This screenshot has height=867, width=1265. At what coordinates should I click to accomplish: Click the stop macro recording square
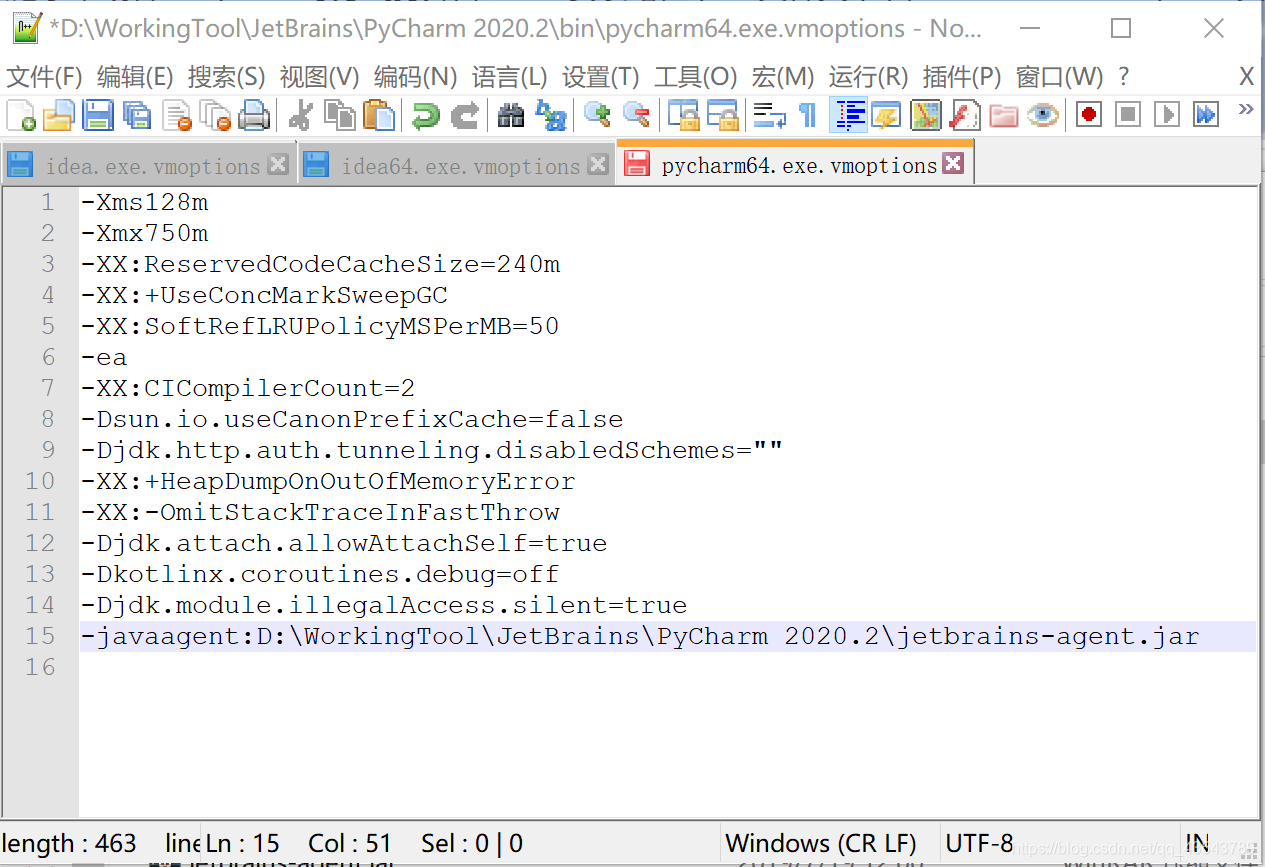point(1128,115)
